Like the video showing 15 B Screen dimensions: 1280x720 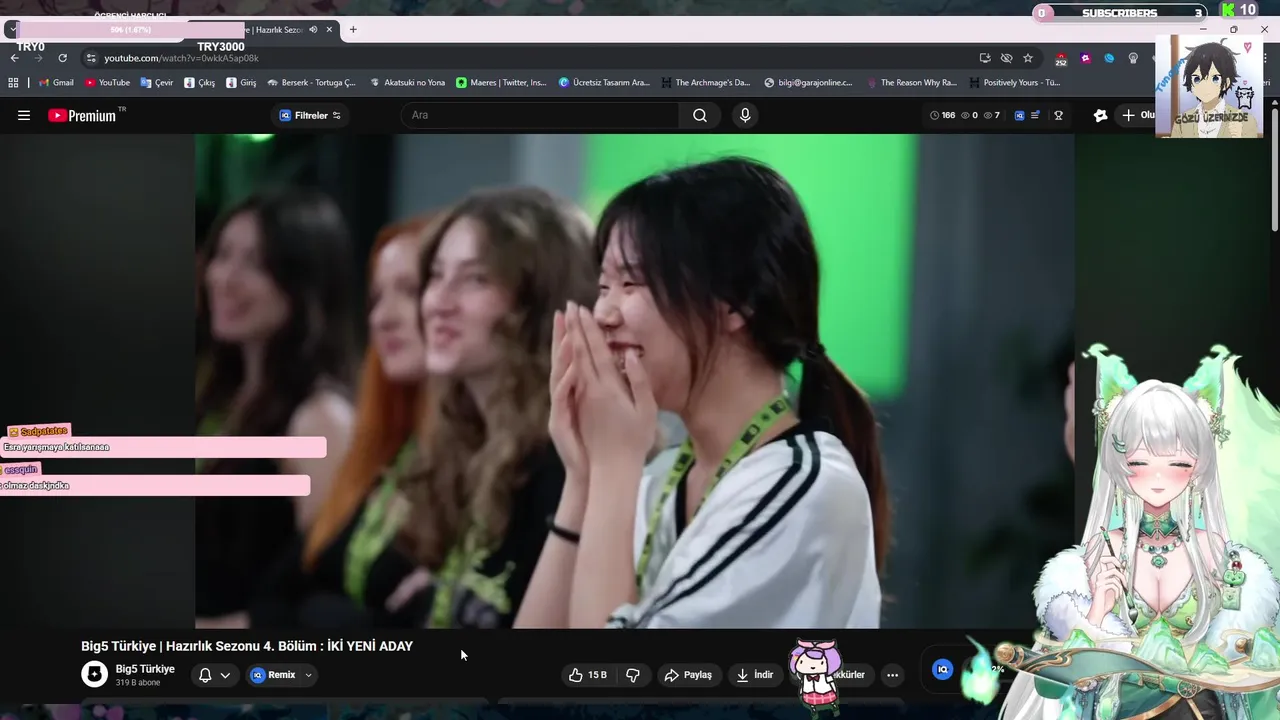click(588, 675)
